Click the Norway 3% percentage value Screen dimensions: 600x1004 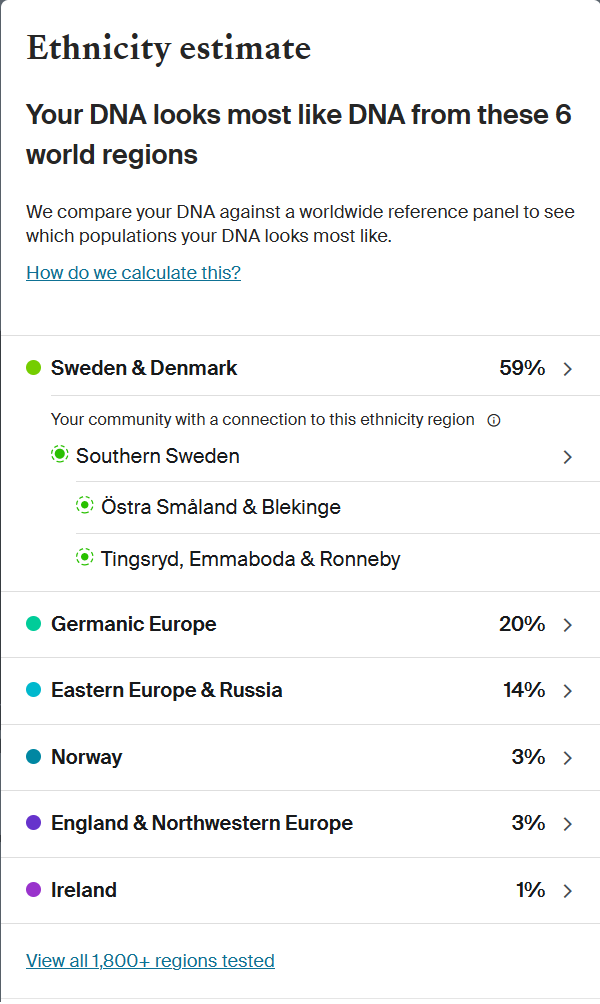[x=528, y=757]
